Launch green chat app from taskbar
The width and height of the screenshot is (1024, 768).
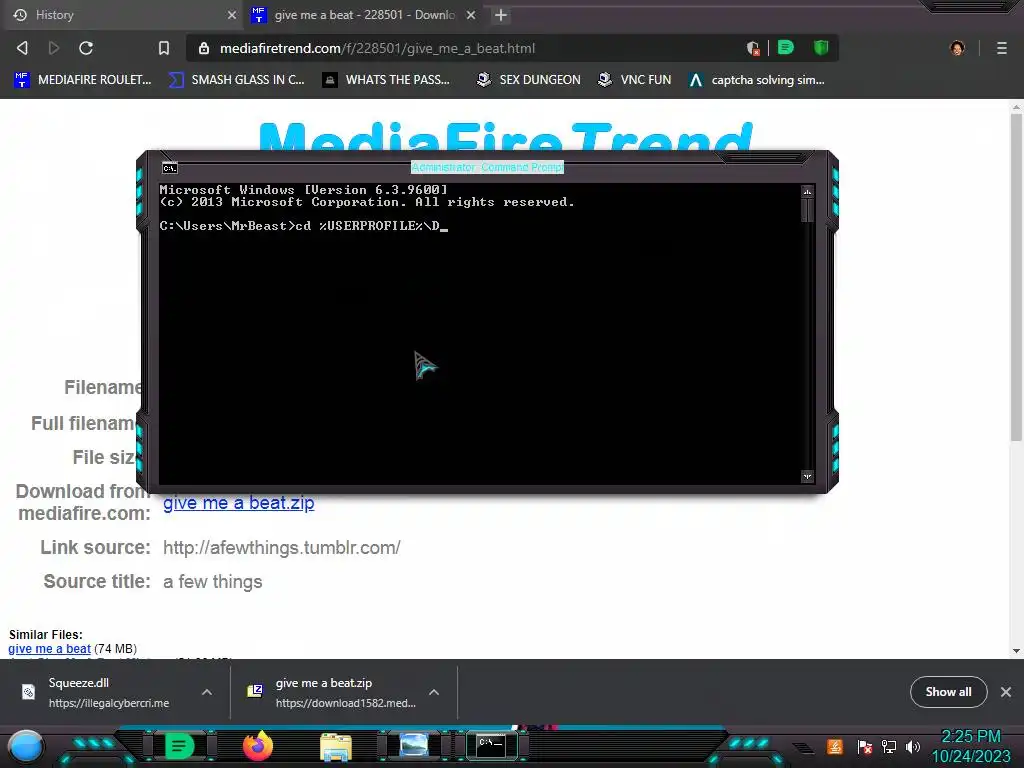point(179,746)
